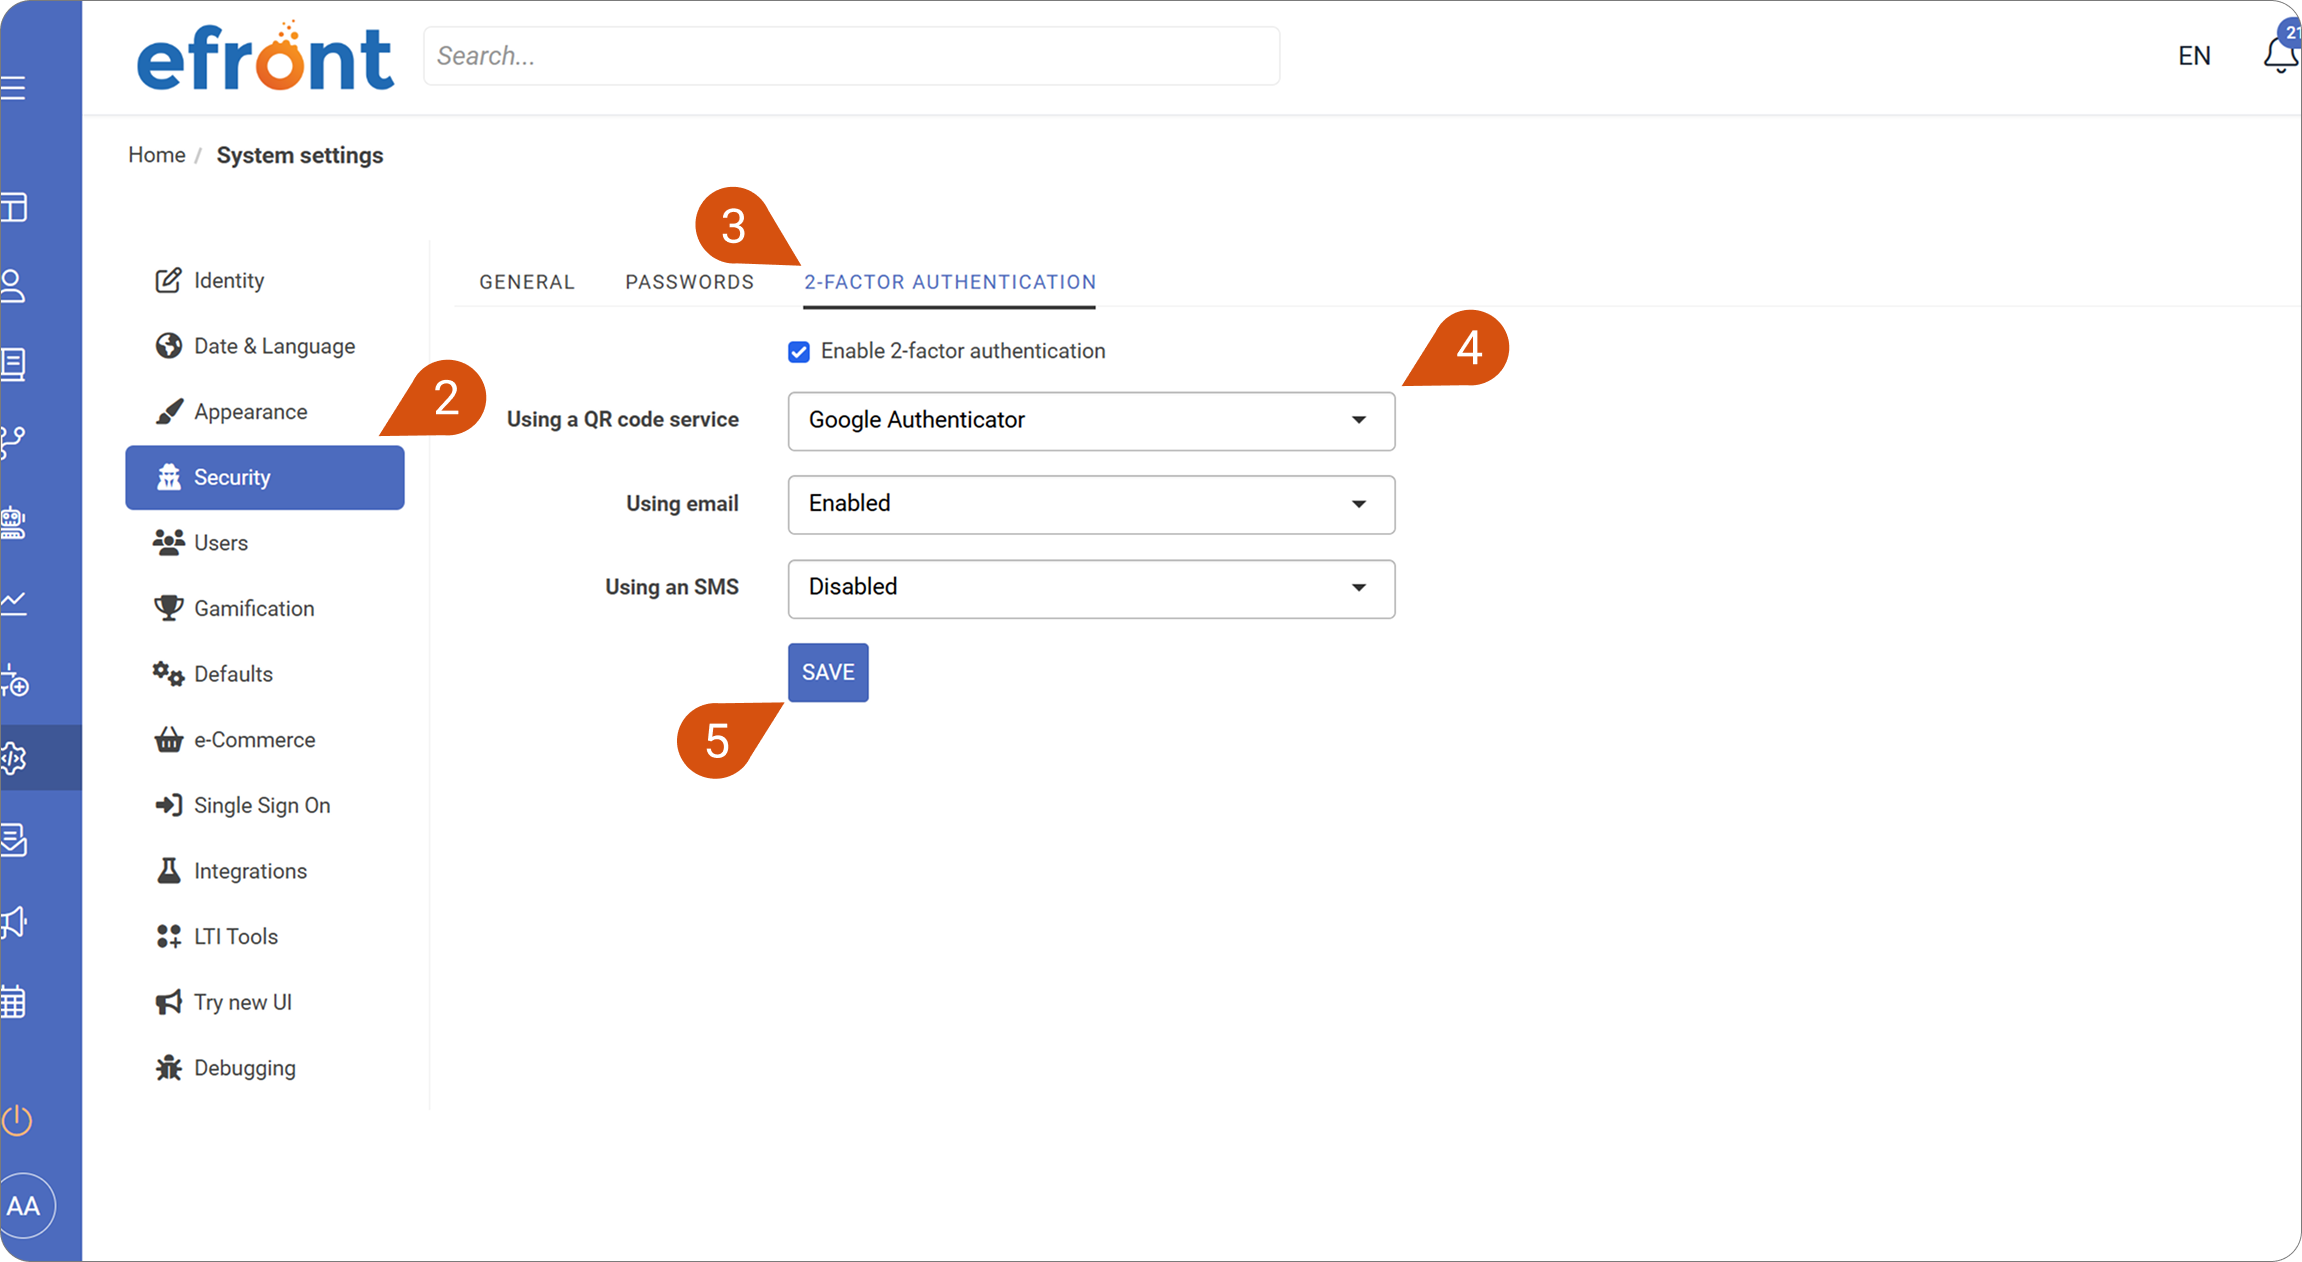Uncheck Enable 2-factor authentication checkbox
This screenshot has height=1262, width=2302.
click(x=798, y=352)
